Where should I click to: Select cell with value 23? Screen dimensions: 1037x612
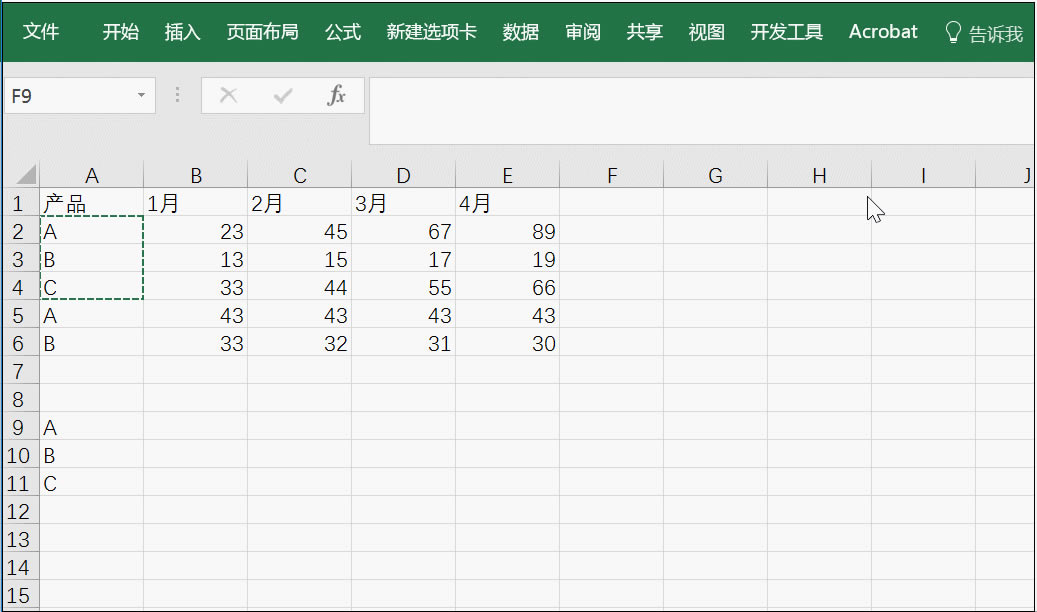pos(196,231)
